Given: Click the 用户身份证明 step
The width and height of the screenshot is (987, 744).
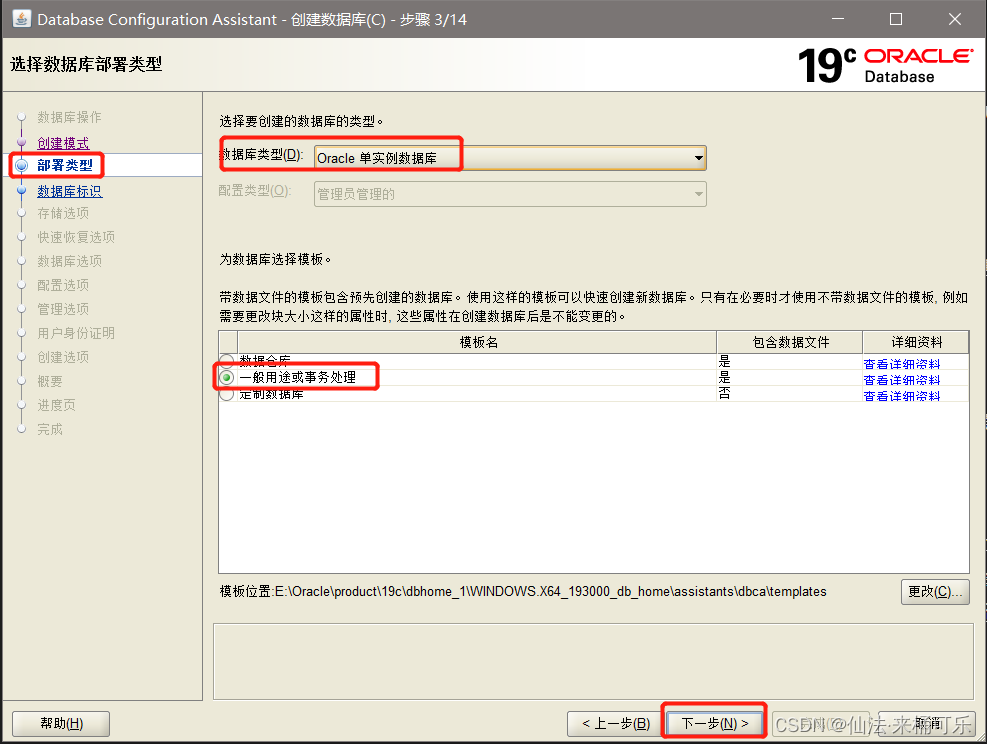Looking at the screenshot, I should click(x=76, y=333).
